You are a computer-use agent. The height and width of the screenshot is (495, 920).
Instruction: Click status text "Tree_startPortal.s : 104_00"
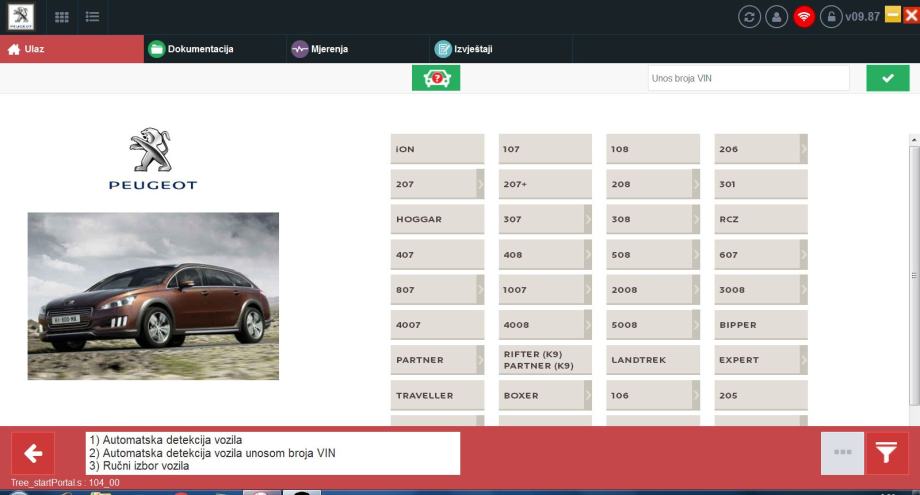(65, 483)
